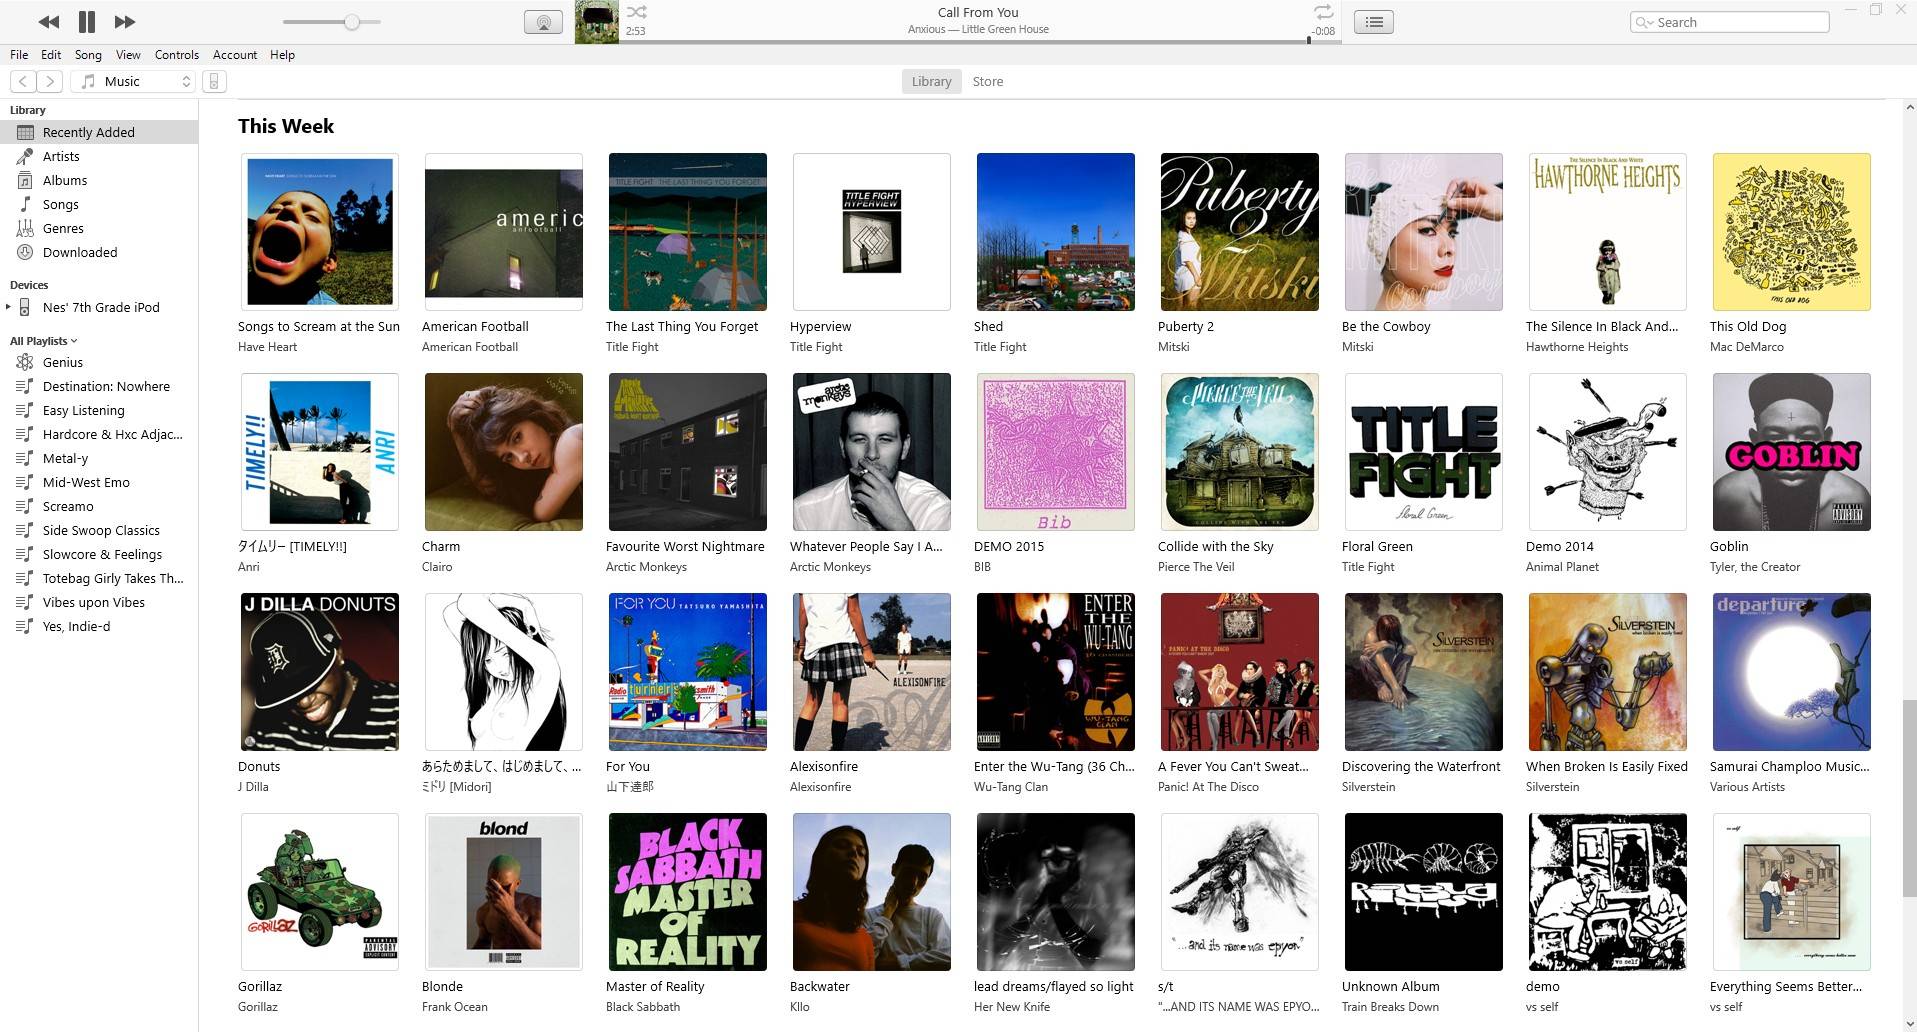Viewport: 1917px width, 1032px height.
Task: Open the Master of Reality album cover
Action: pos(687,892)
